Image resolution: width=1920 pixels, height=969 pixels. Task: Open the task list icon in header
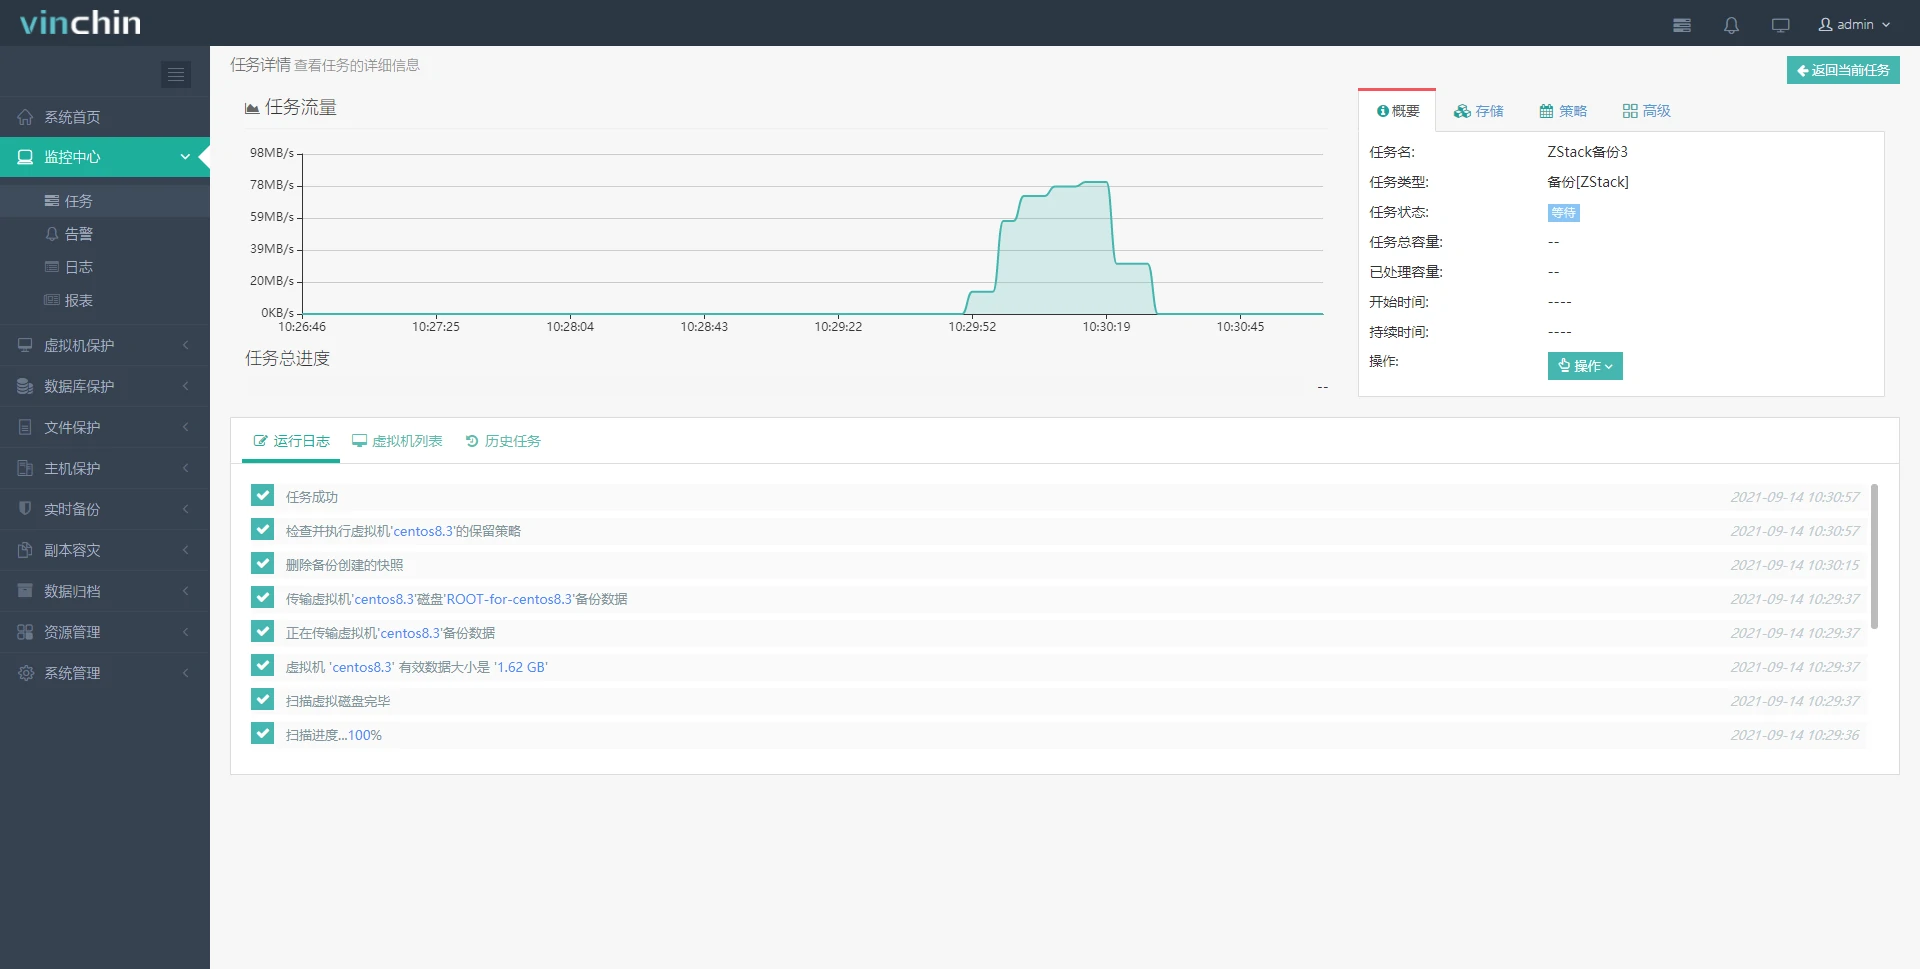1682,25
